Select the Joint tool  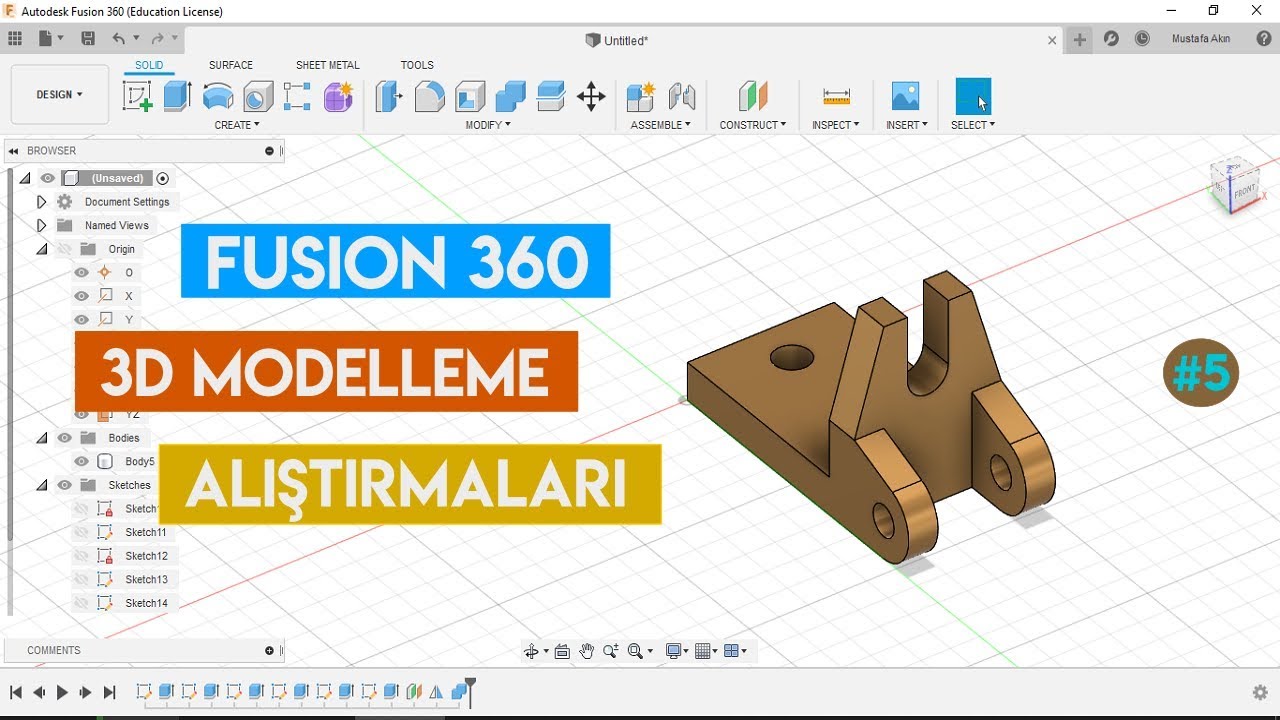pos(682,96)
